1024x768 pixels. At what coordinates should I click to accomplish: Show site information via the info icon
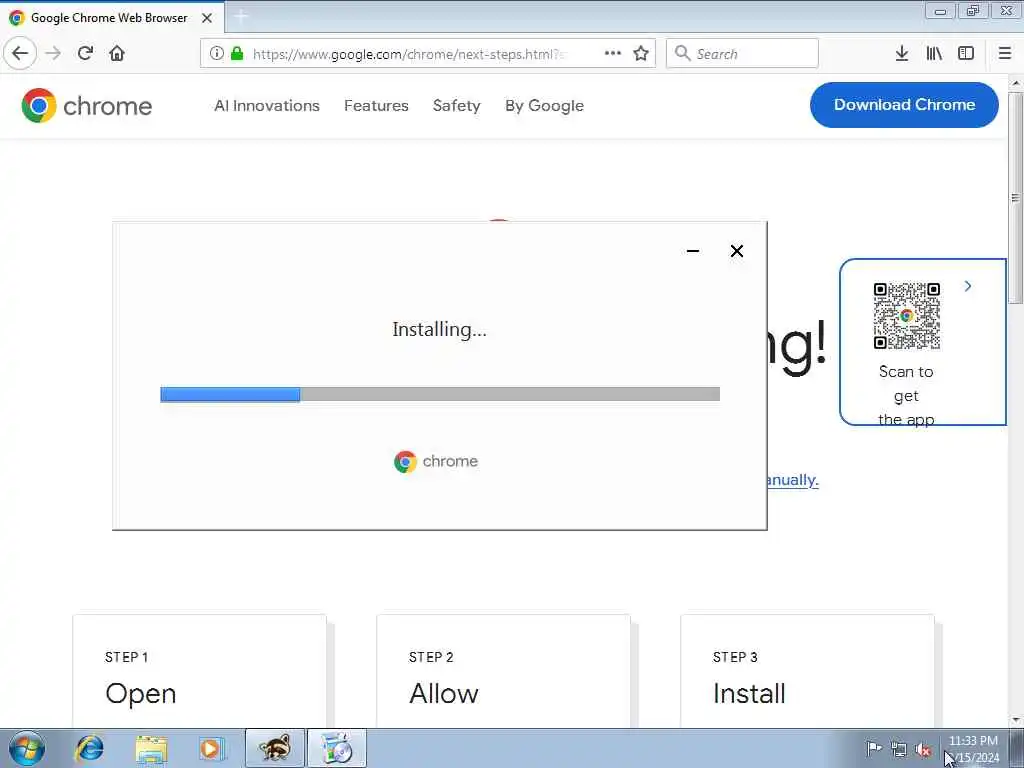point(217,54)
